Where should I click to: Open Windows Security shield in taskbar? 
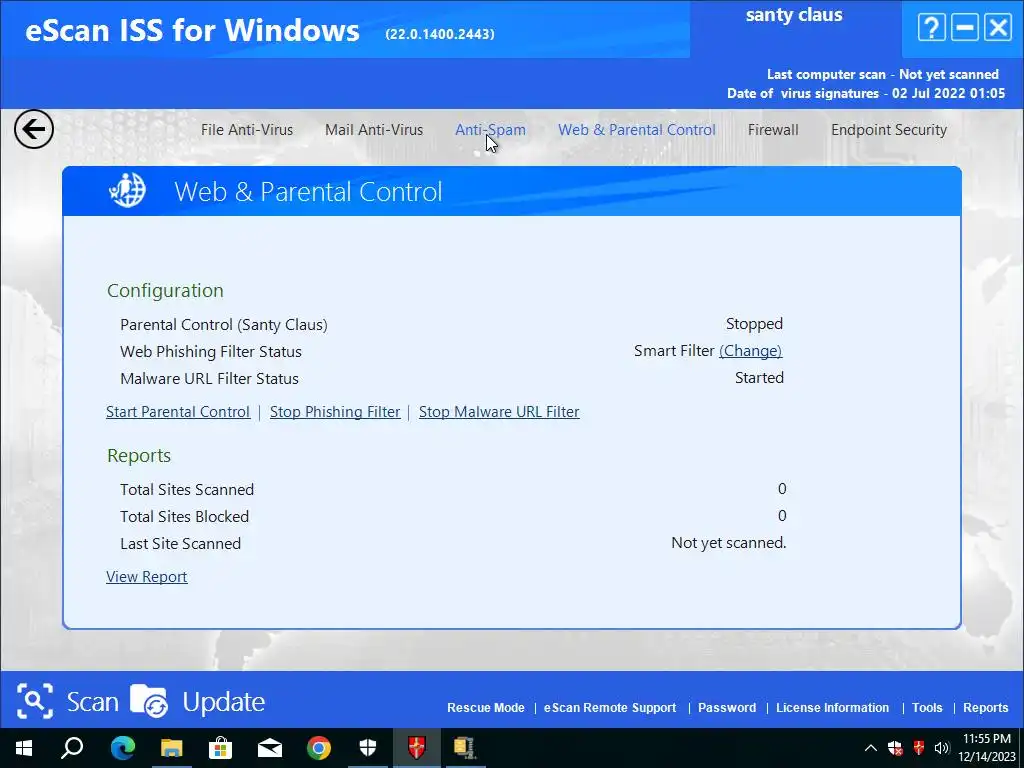368,748
